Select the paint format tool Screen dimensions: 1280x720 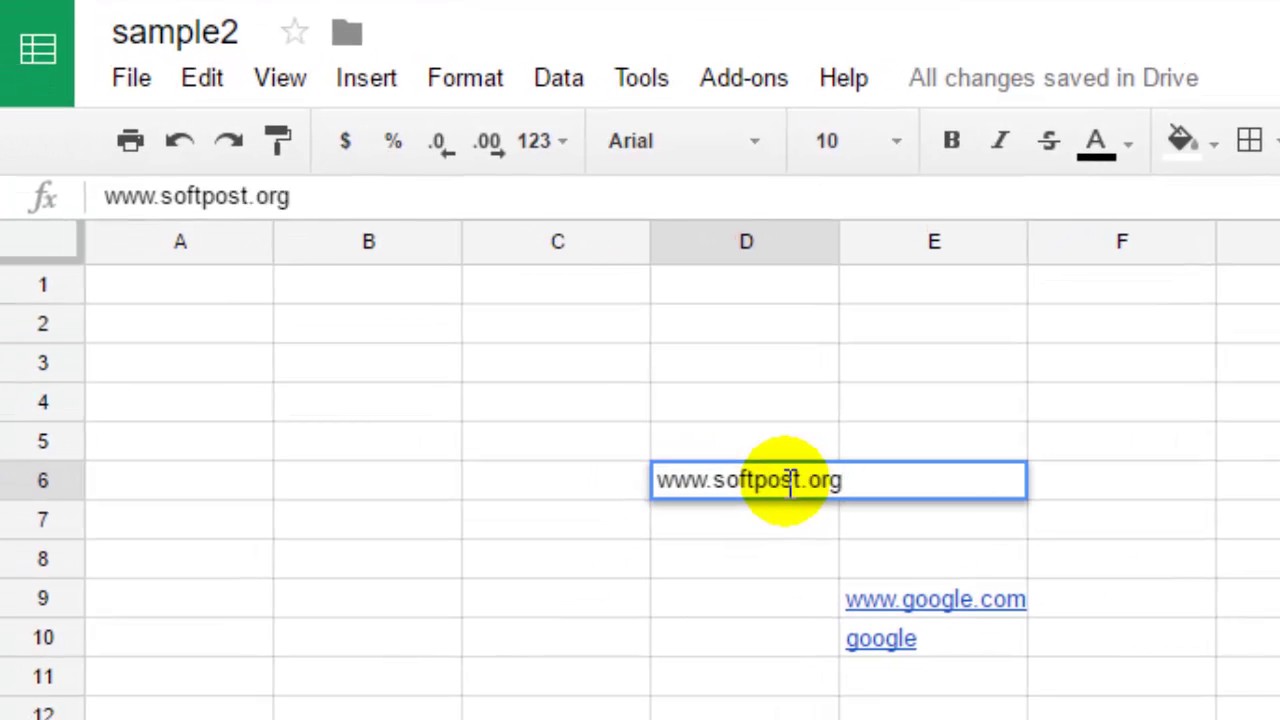click(278, 141)
